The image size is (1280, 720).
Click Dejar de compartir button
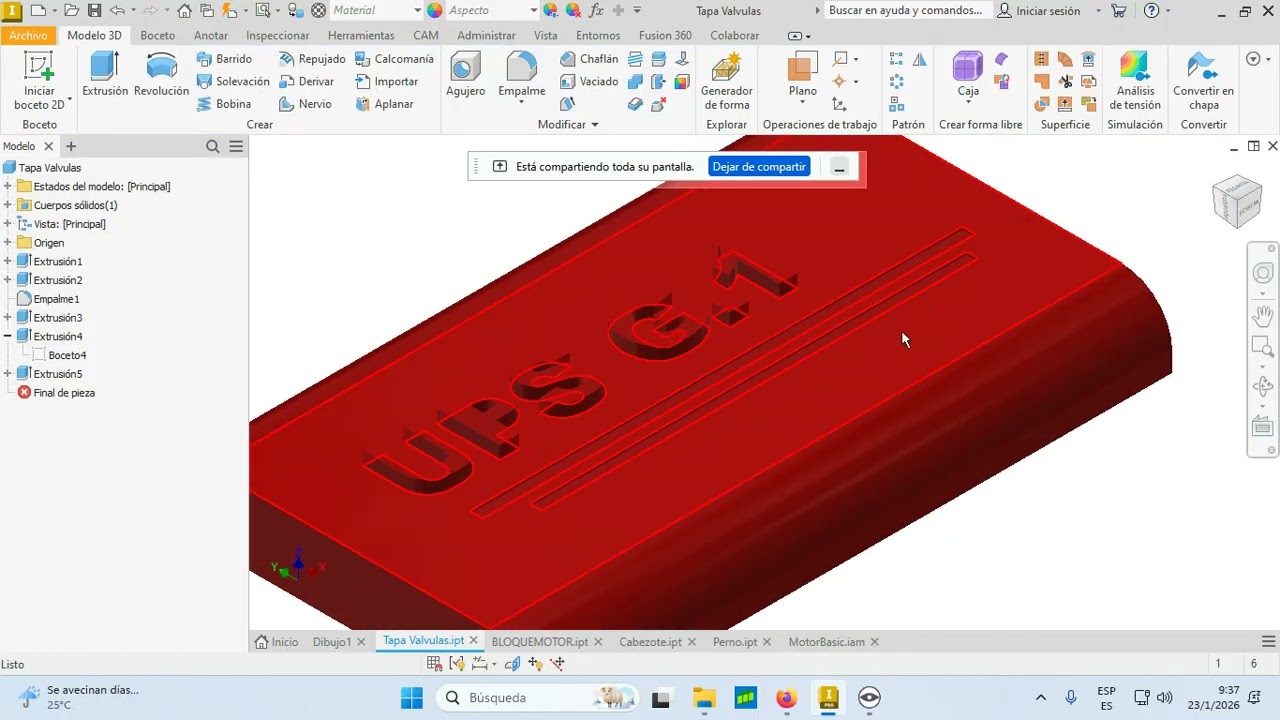point(759,167)
